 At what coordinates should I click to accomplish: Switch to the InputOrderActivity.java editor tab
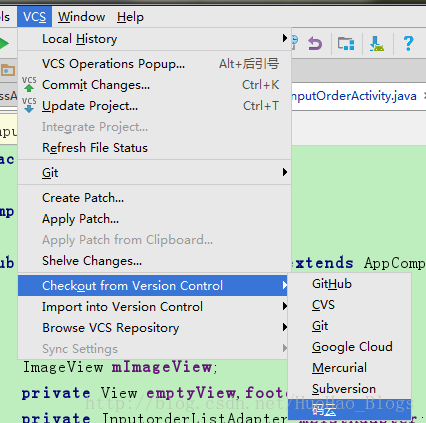[354, 96]
